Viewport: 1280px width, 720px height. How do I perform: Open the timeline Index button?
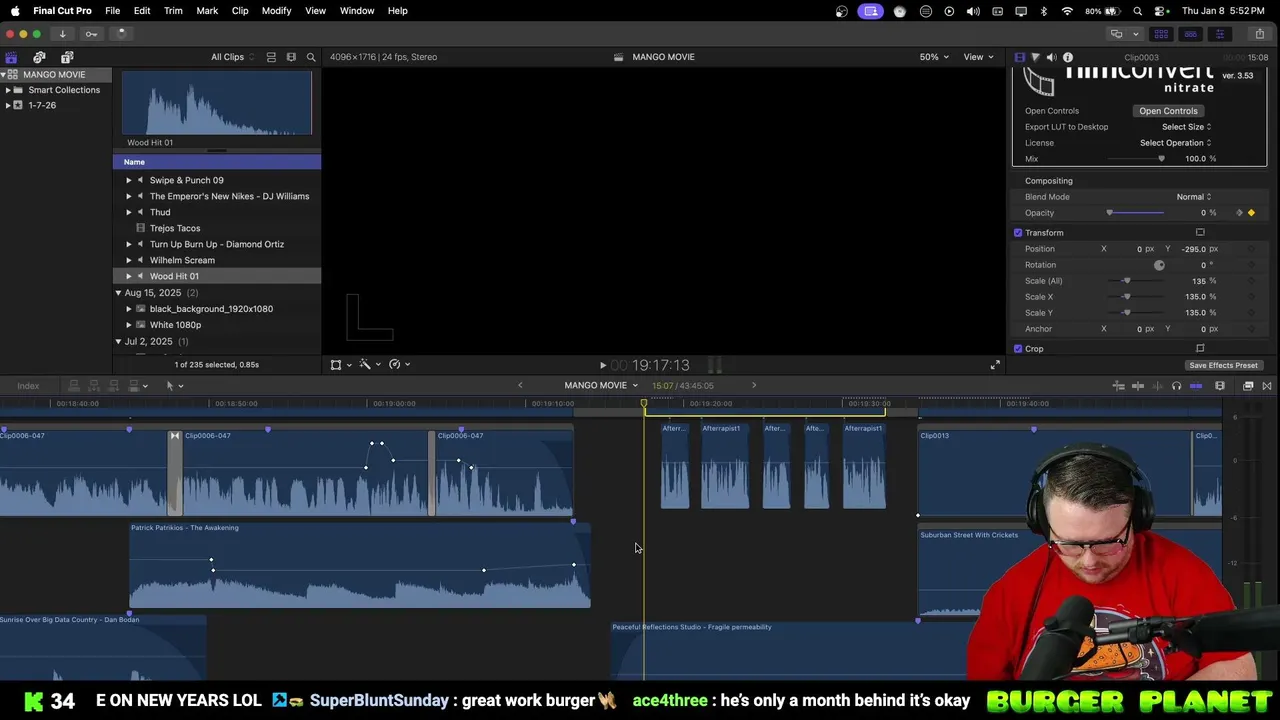[28, 386]
